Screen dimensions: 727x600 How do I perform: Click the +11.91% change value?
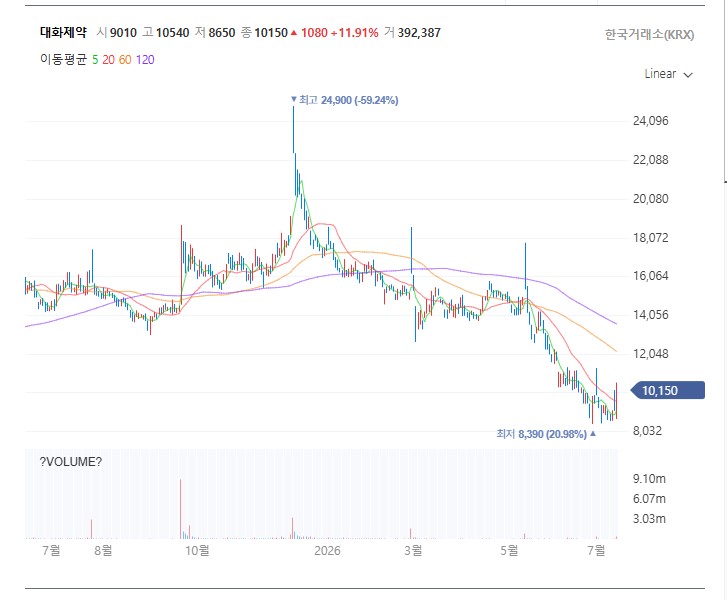point(354,33)
